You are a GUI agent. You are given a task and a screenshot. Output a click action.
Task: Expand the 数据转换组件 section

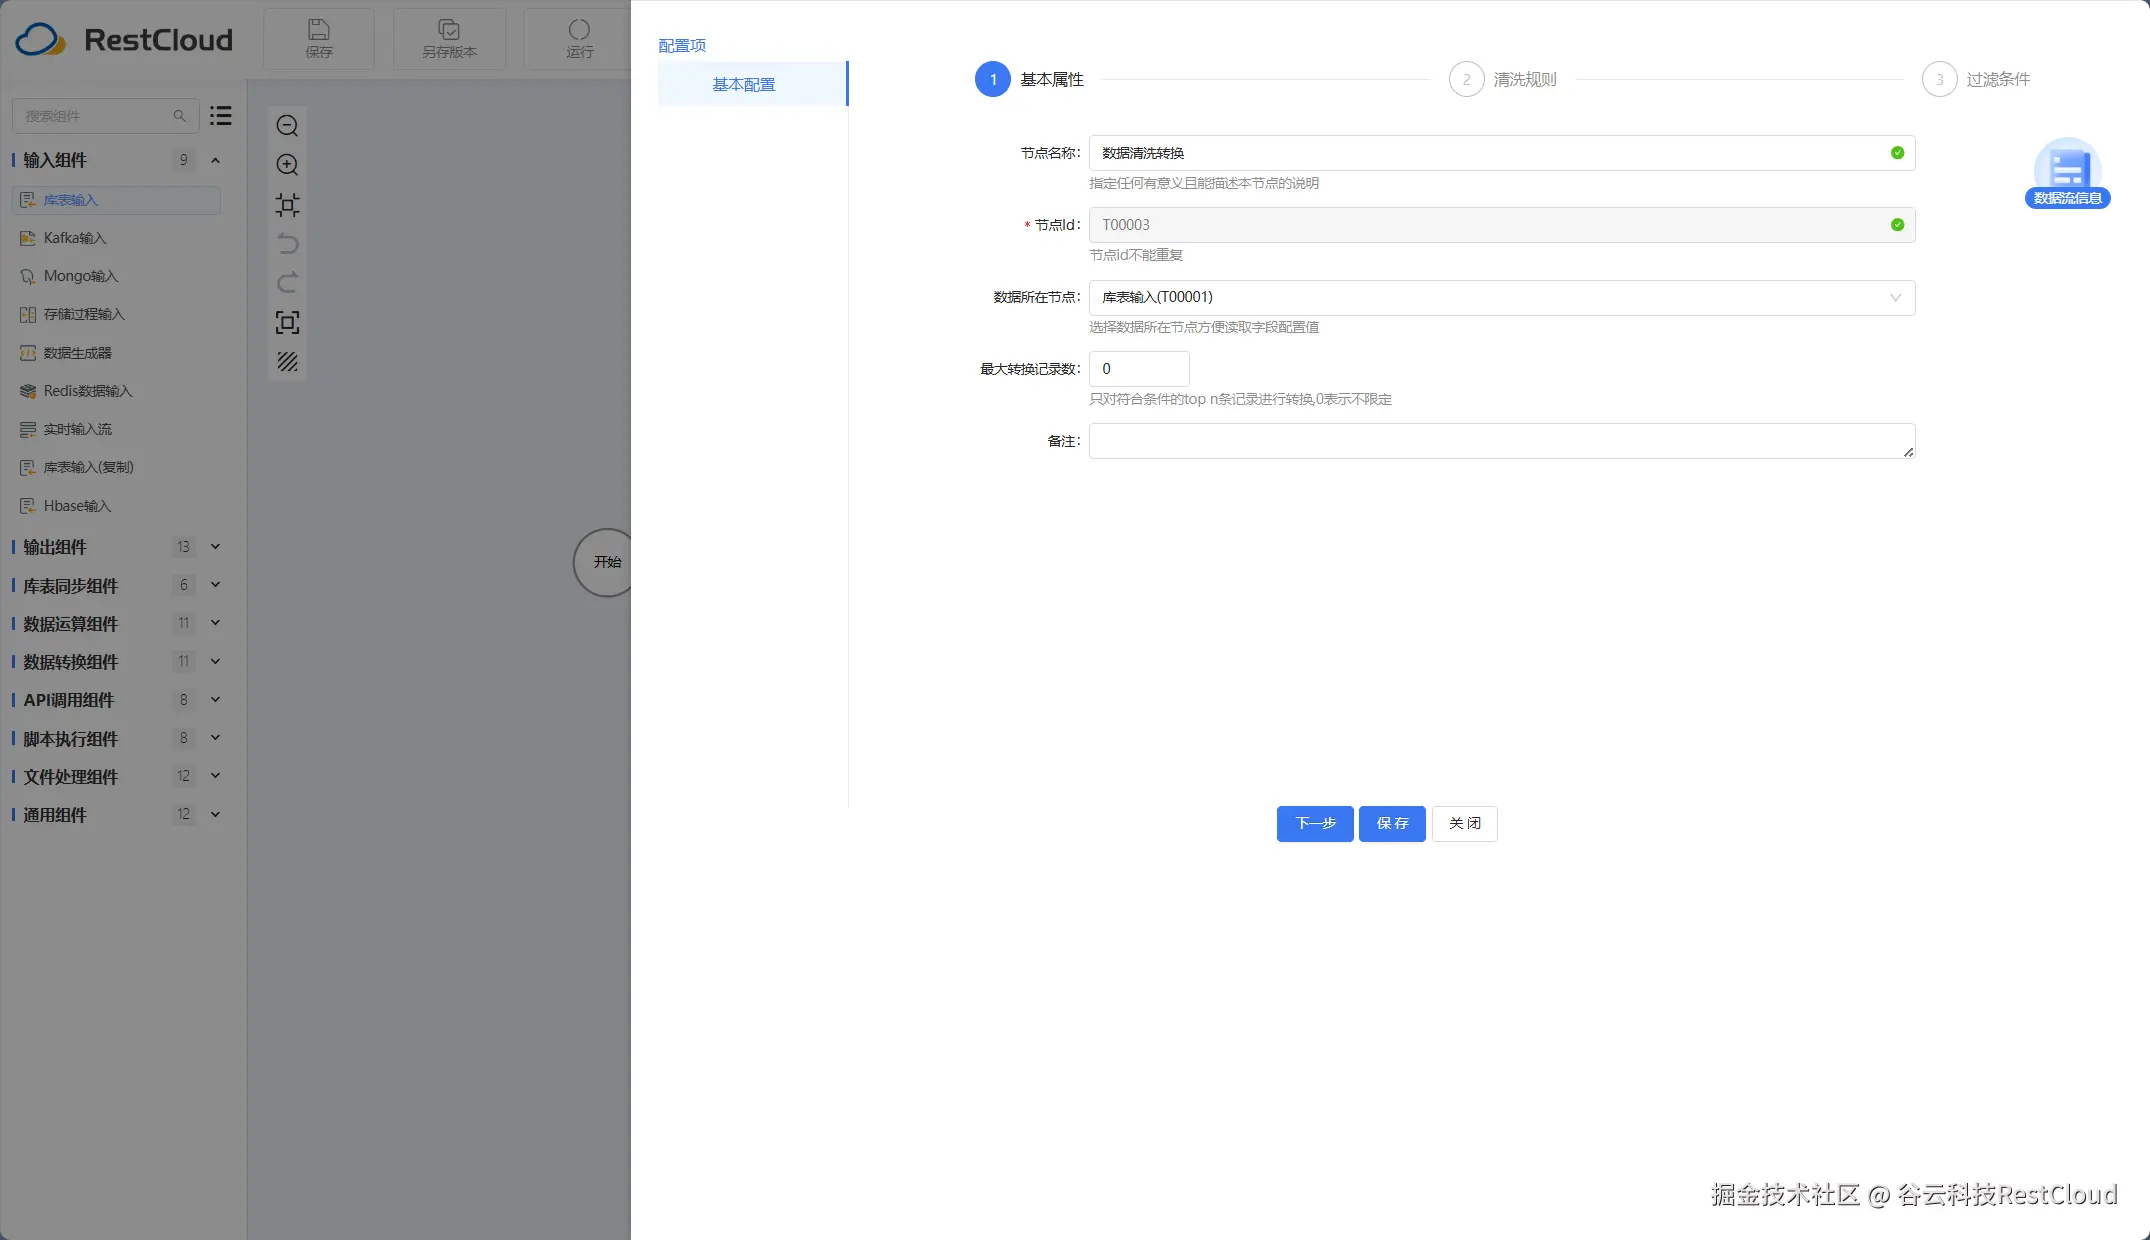coord(215,662)
